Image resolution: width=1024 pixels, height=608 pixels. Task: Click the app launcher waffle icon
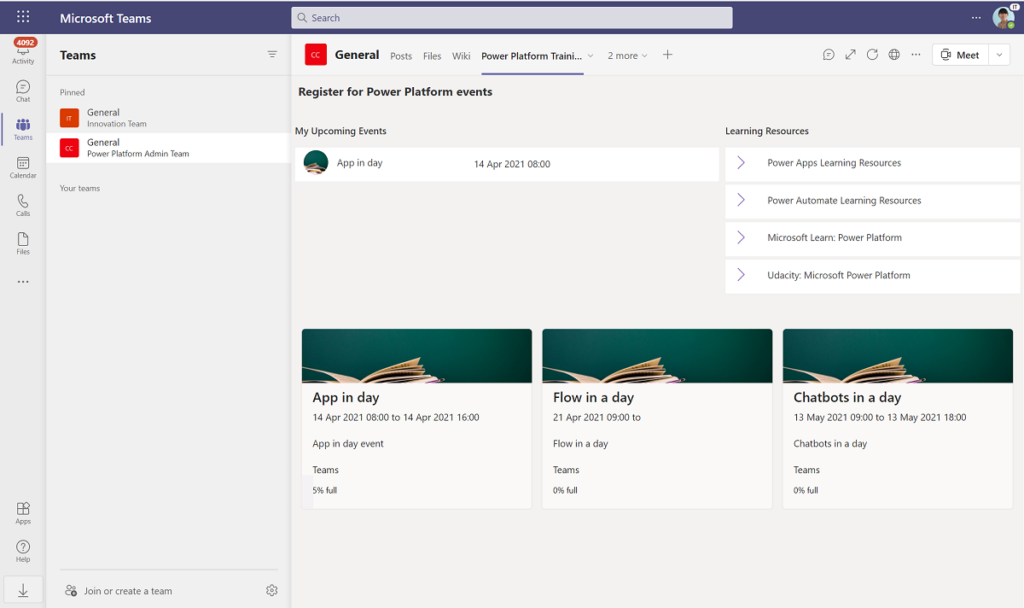pyautogui.click(x=23, y=18)
